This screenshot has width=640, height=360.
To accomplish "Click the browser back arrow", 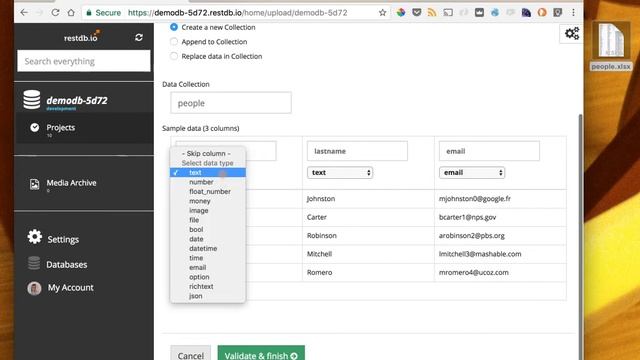I will point(24,13).
